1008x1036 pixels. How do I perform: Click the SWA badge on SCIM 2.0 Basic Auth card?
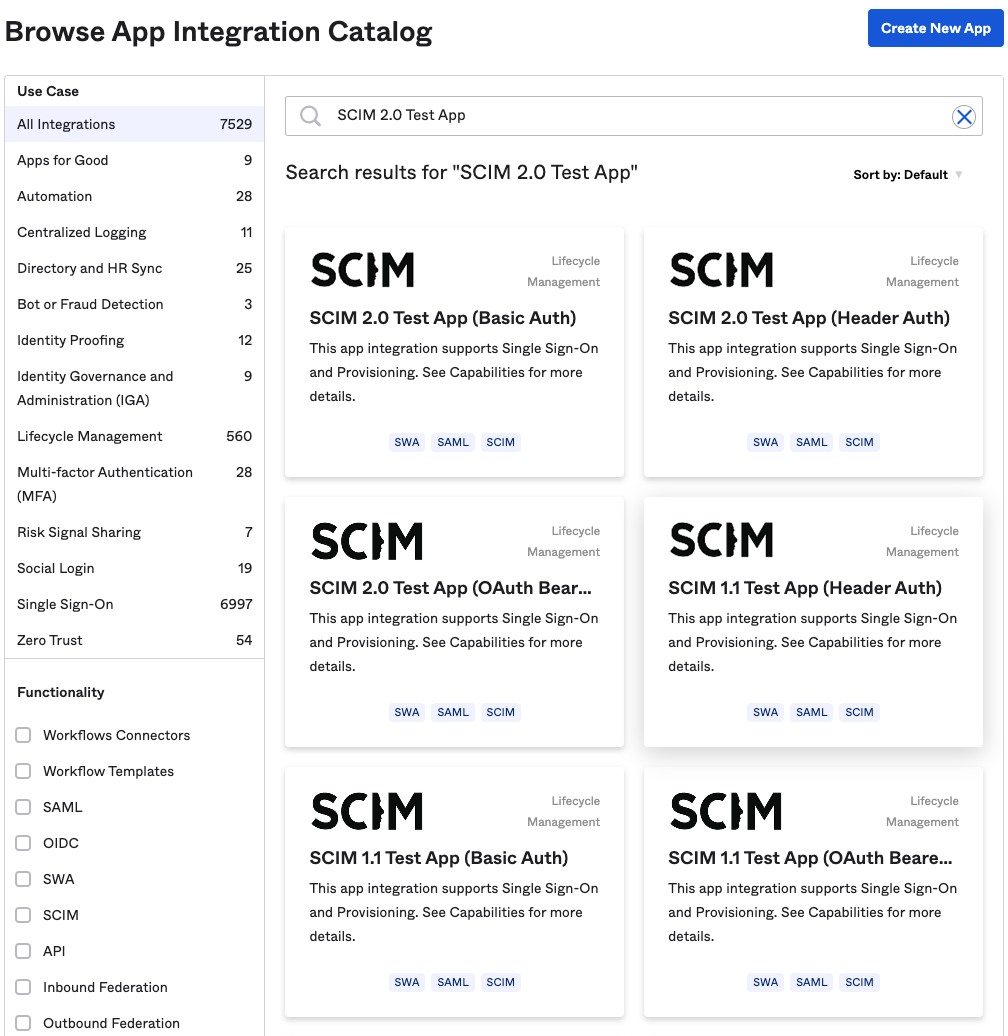click(x=406, y=442)
